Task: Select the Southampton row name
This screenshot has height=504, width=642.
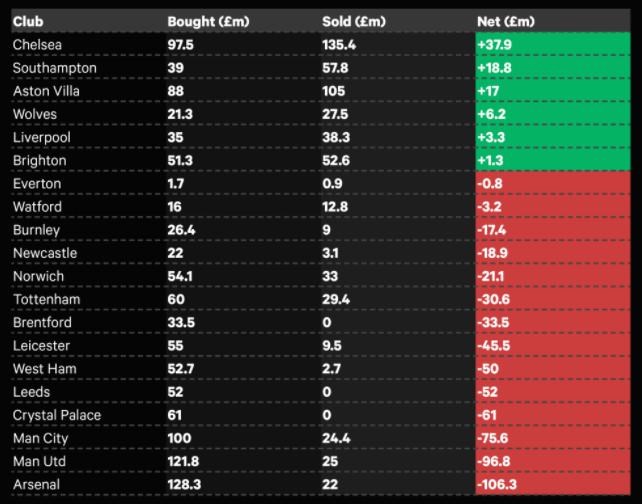Action: point(55,68)
